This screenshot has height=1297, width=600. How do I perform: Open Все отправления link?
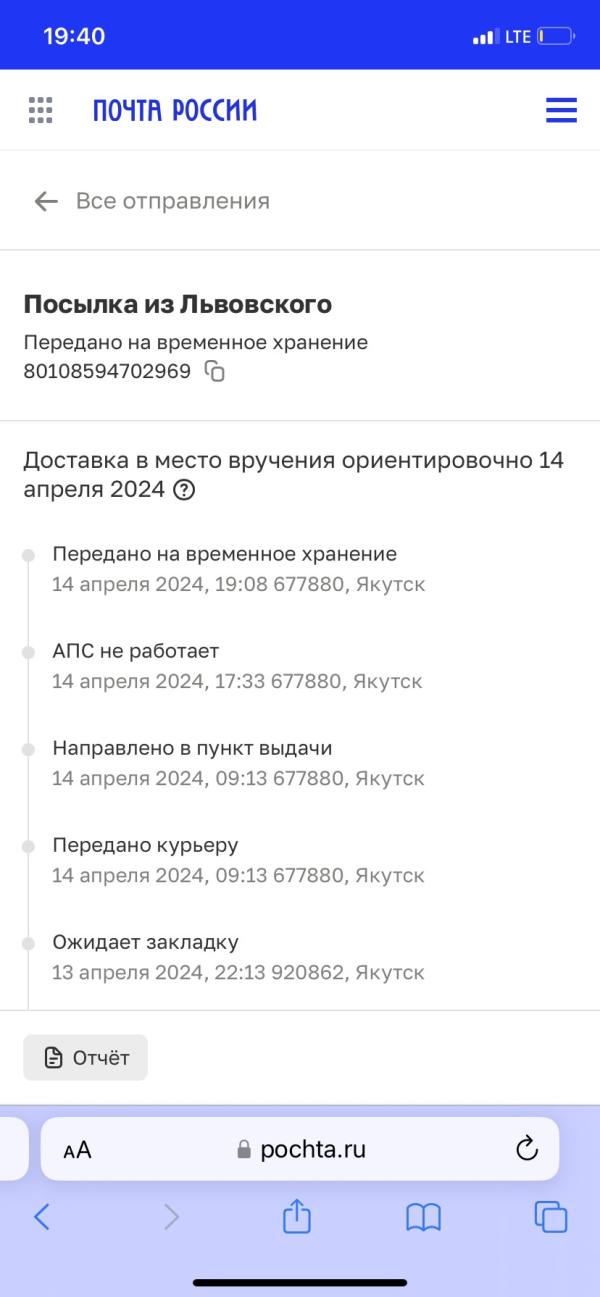click(173, 201)
